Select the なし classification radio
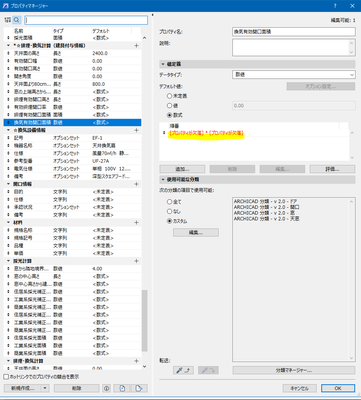This screenshot has height=400, width=361. (169, 212)
